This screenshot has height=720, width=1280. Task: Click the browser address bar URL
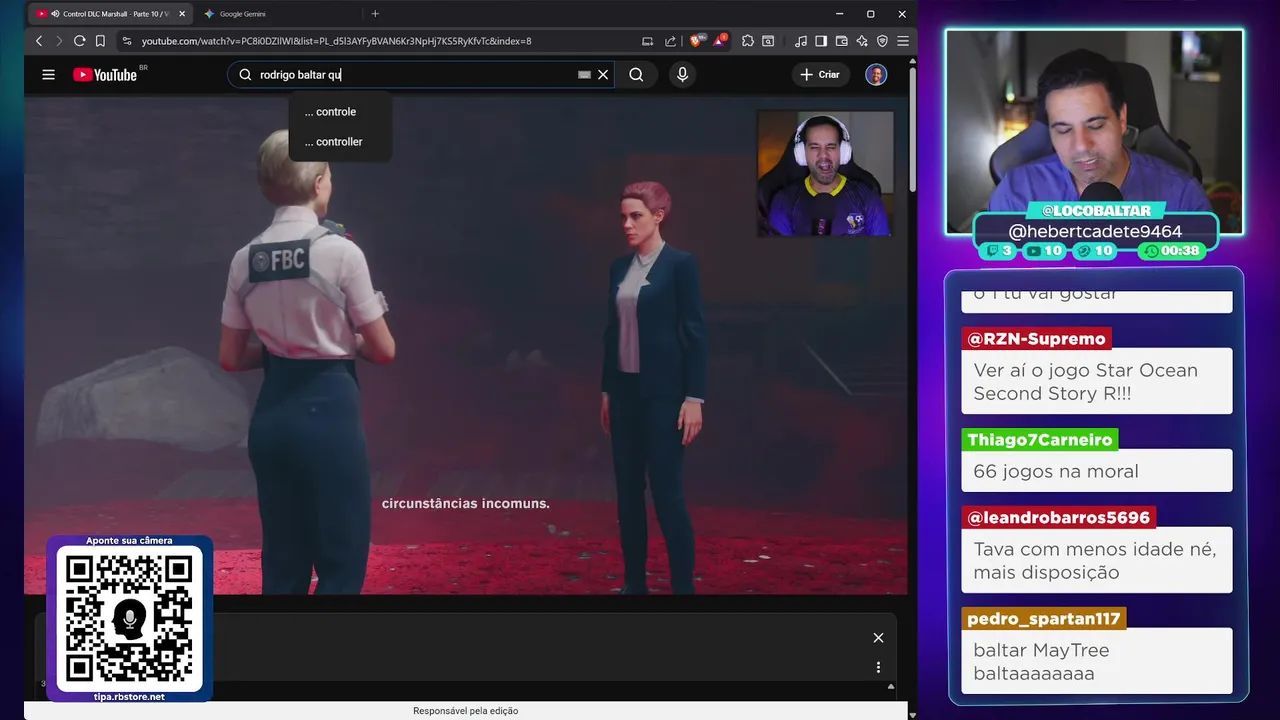pyautogui.click(x=336, y=41)
